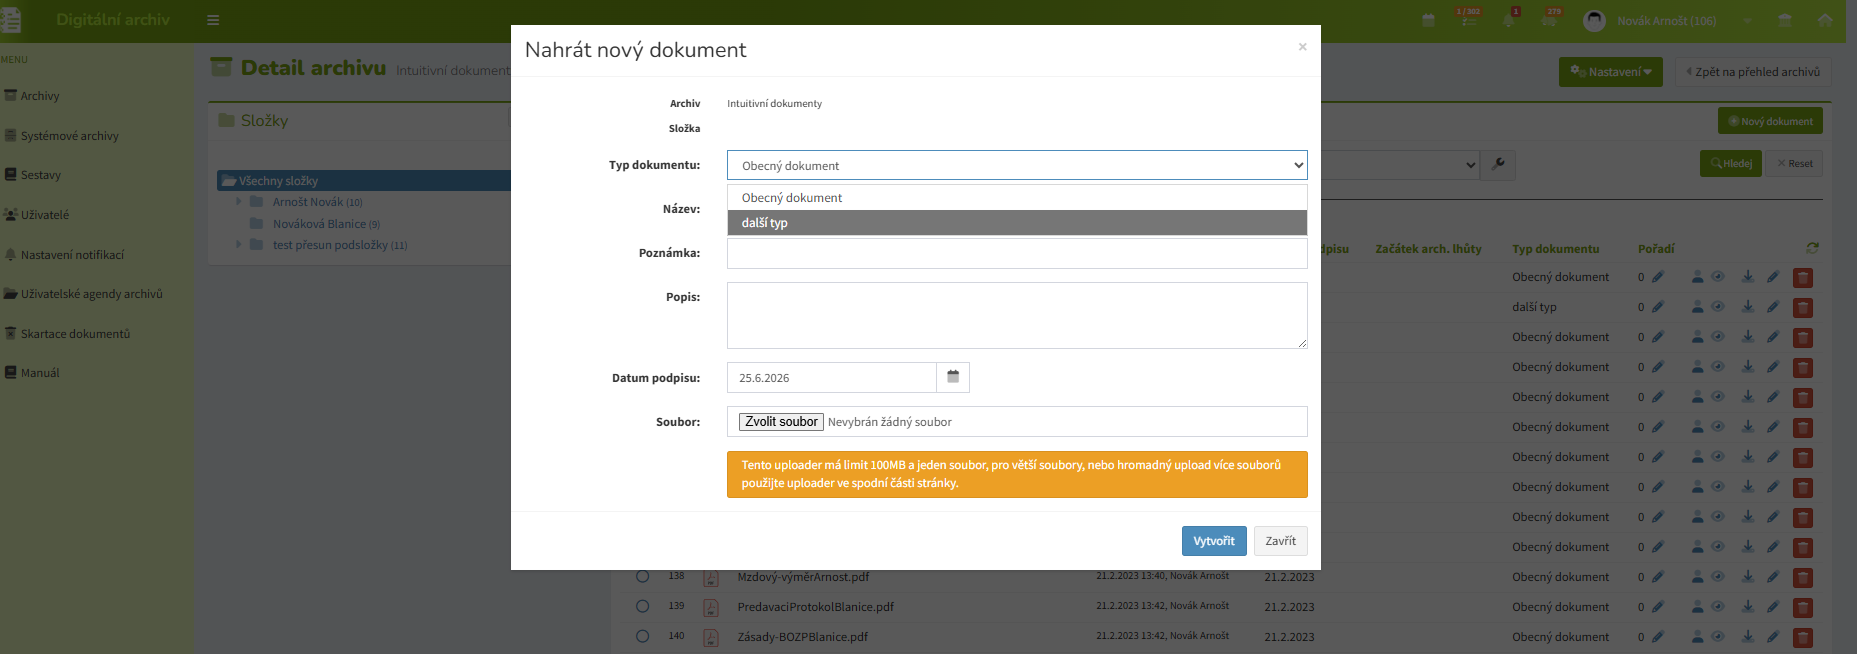Open Sestavy in the sidebar menu
The height and width of the screenshot is (655, 1857).
(40, 175)
